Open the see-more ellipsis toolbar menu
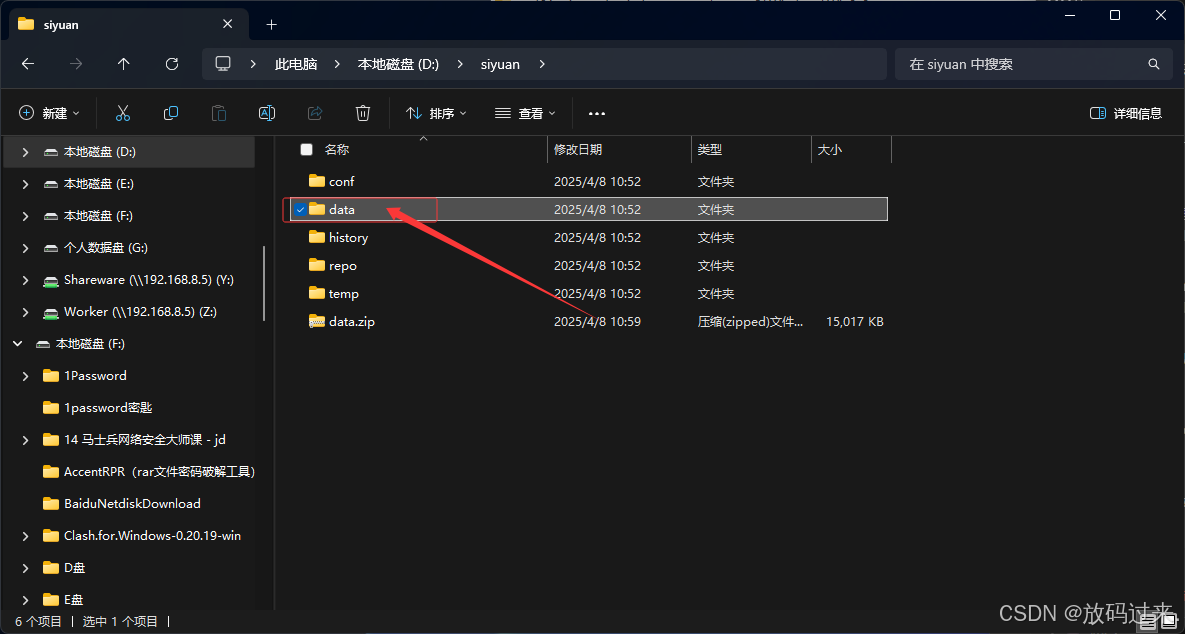Image resolution: width=1185 pixels, height=634 pixels. point(596,112)
